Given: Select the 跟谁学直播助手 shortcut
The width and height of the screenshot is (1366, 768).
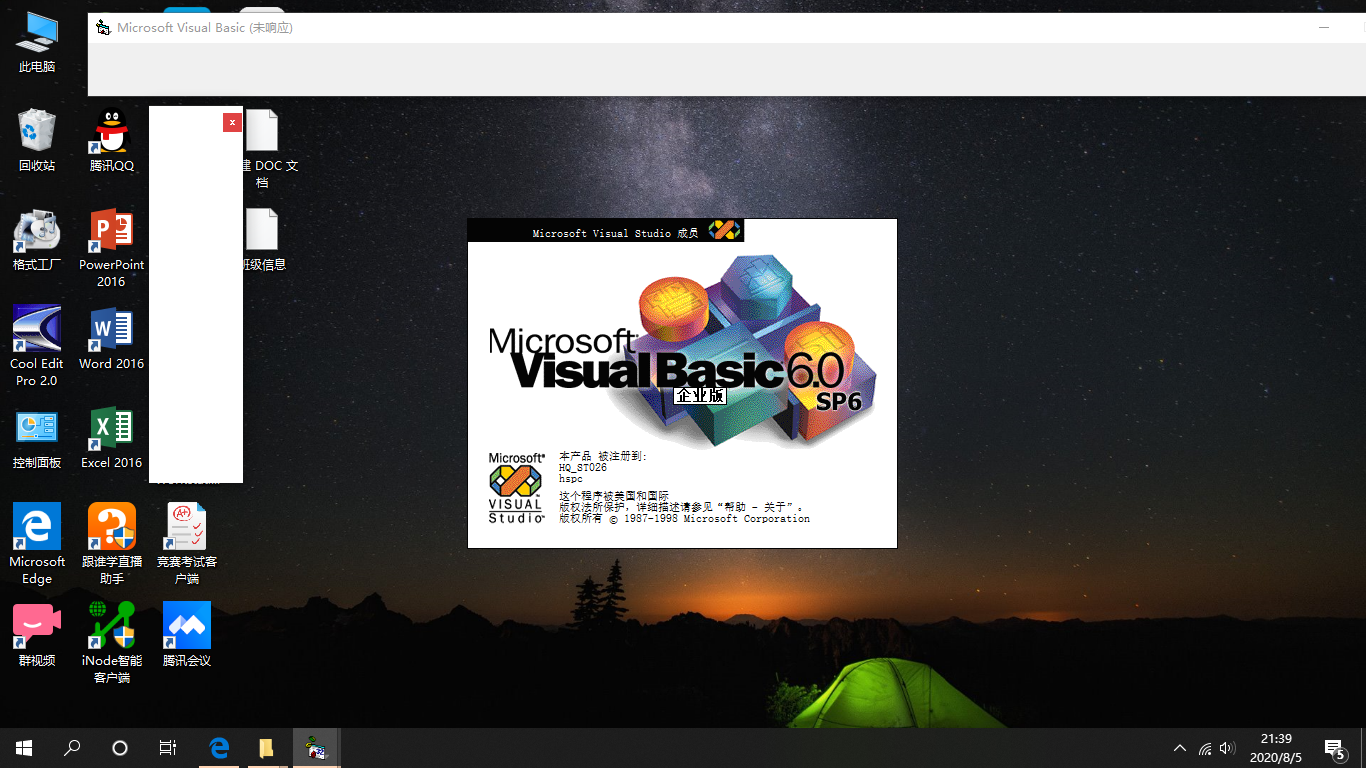Looking at the screenshot, I should tap(111, 545).
